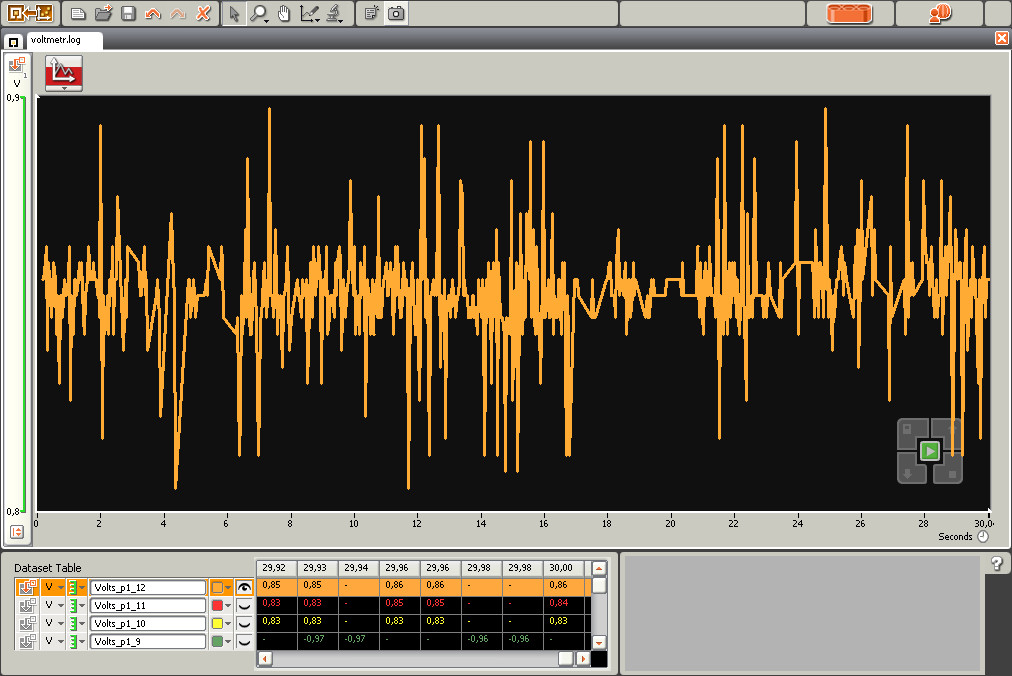Screen dimensions: 1012x676
Task: Click the V y-axis sensor icon
Action: coord(17,72)
